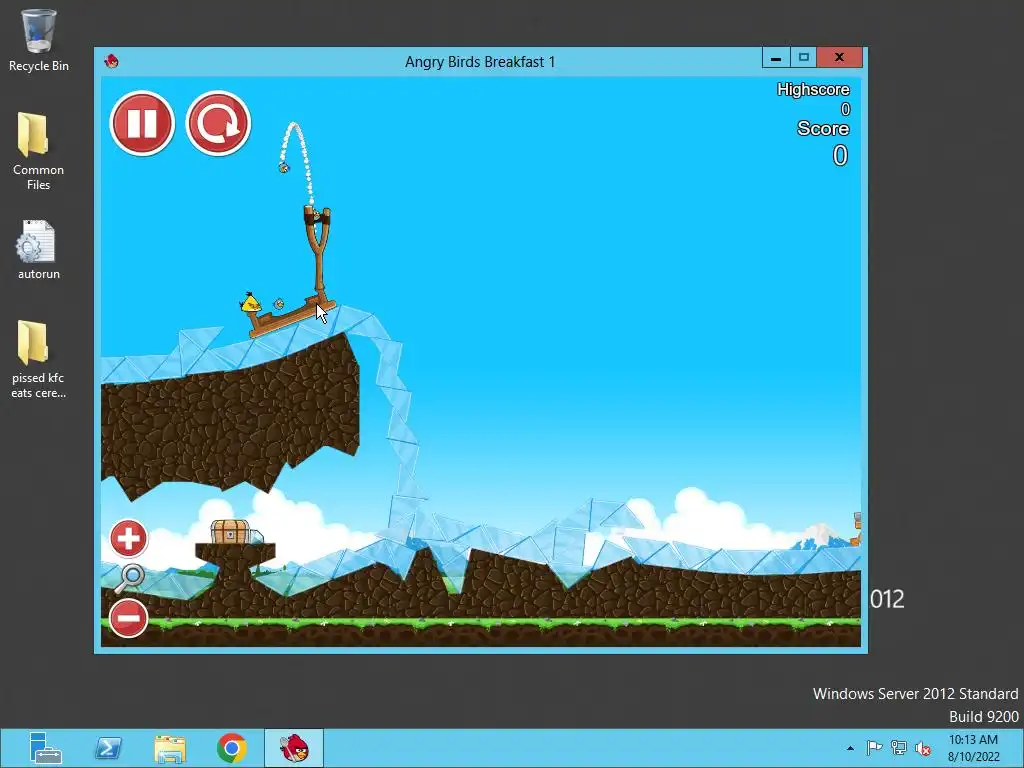
Task: Click the treasure chest on the small platform
Action: [x=231, y=532]
